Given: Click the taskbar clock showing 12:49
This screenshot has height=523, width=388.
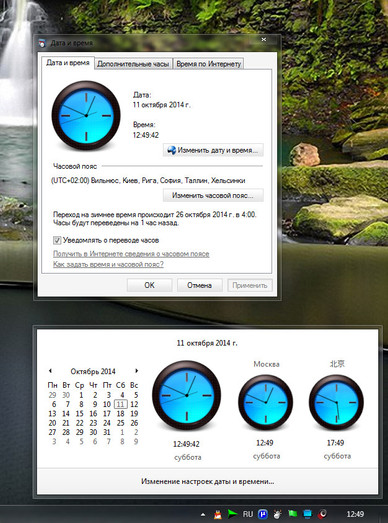Looking at the screenshot, I should (x=355, y=514).
